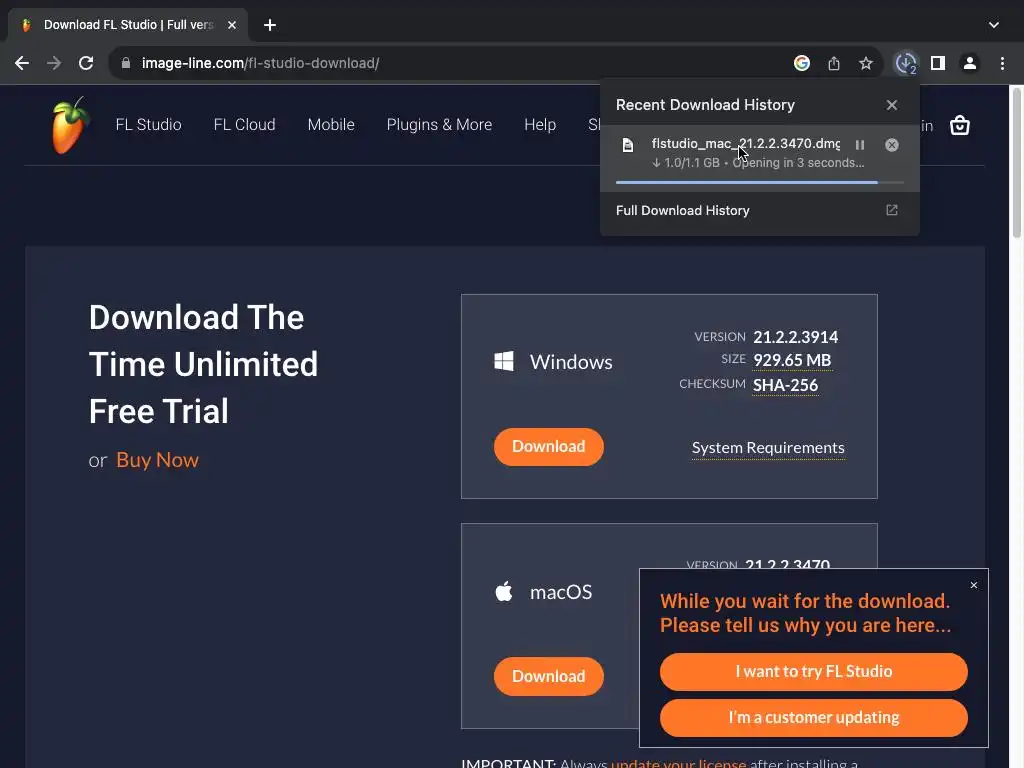
Task: Click the SHA-256 checksum link
Action: pos(785,385)
